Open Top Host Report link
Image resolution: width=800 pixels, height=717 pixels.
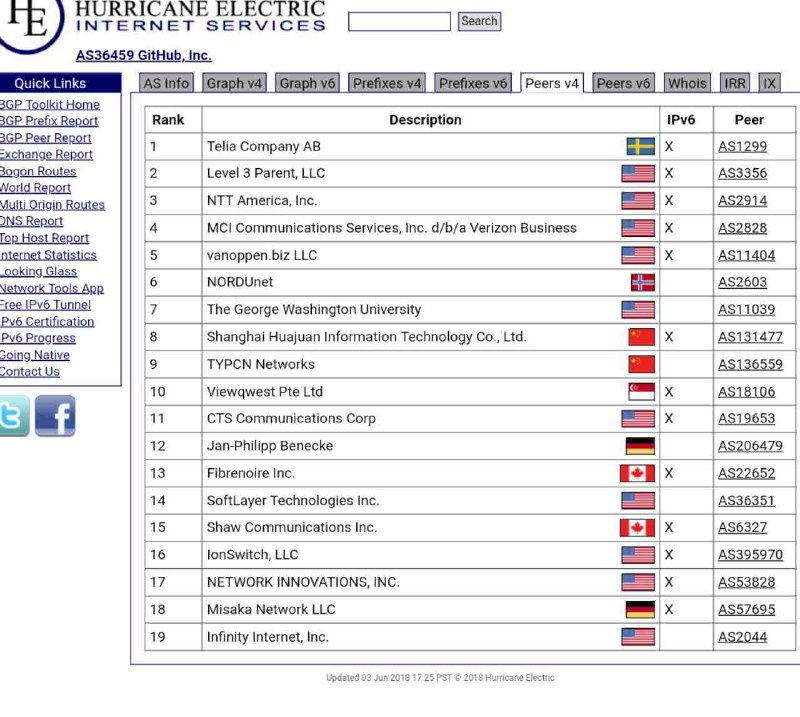click(x=44, y=238)
